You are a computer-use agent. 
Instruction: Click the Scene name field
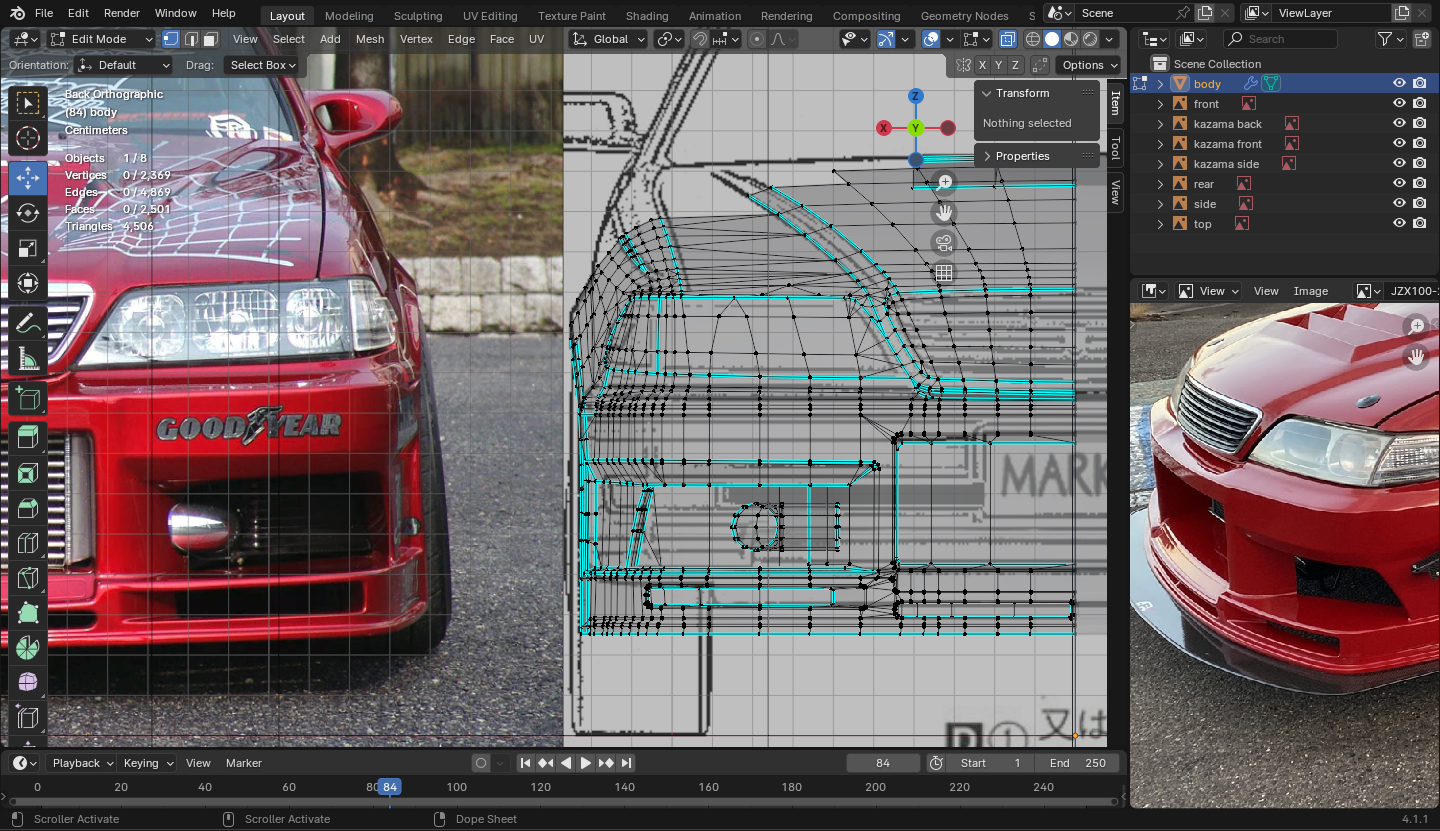1126,13
